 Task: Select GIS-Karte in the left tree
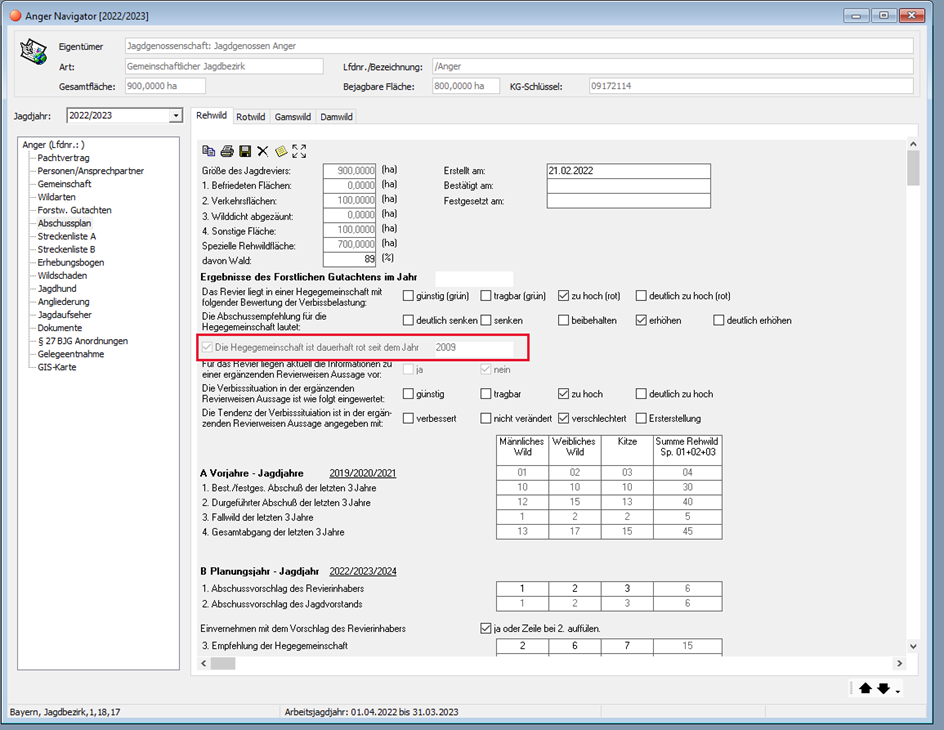pyautogui.click(x=57, y=367)
